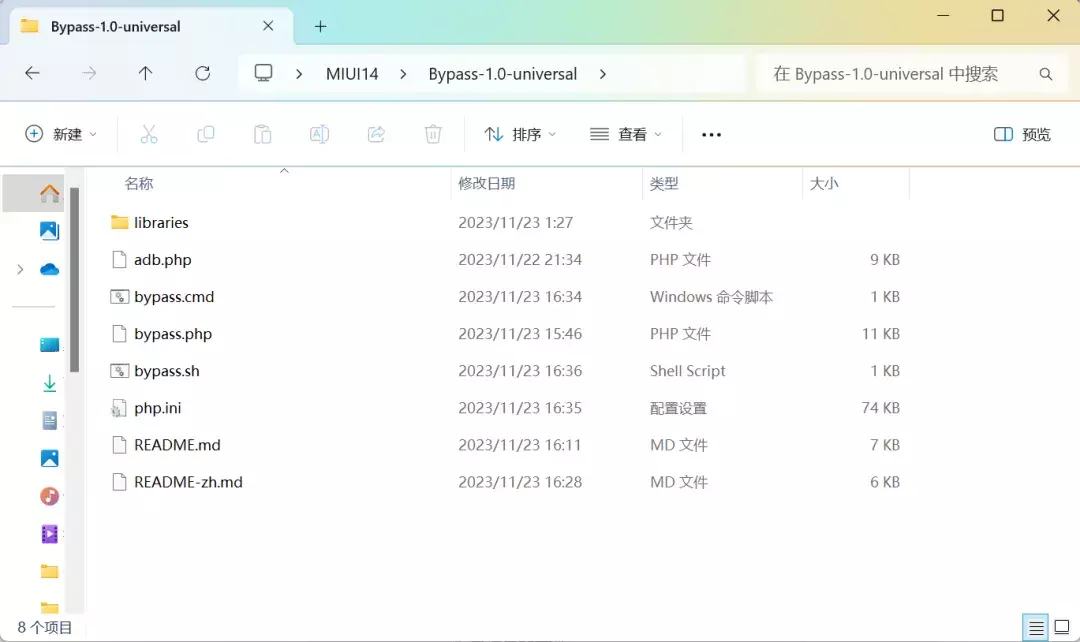Open OneDrive cloud in navigation pane
The width and height of the screenshot is (1080, 642).
(x=49, y=269)
